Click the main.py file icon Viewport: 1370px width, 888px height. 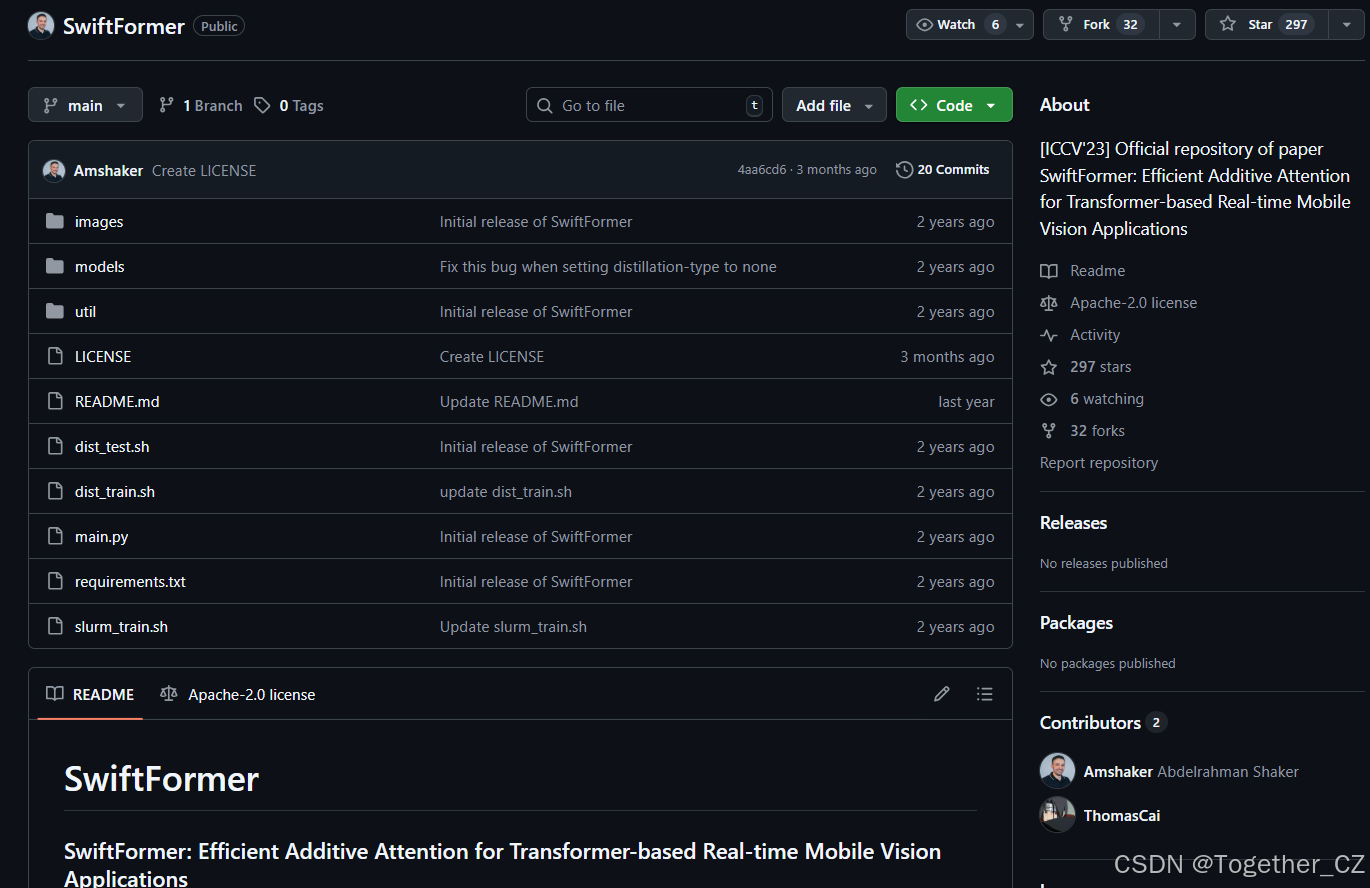point(55,536)
